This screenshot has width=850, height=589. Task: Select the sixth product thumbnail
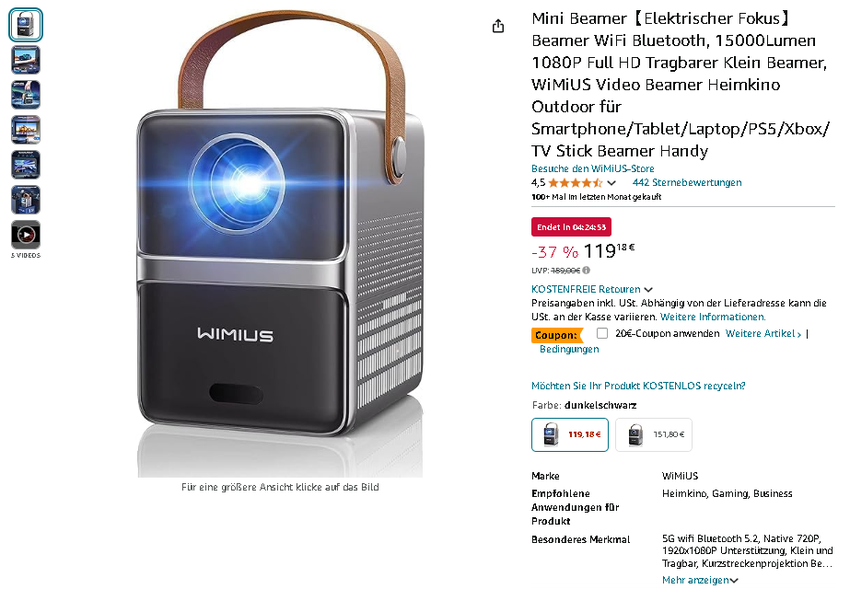[25, 199]
